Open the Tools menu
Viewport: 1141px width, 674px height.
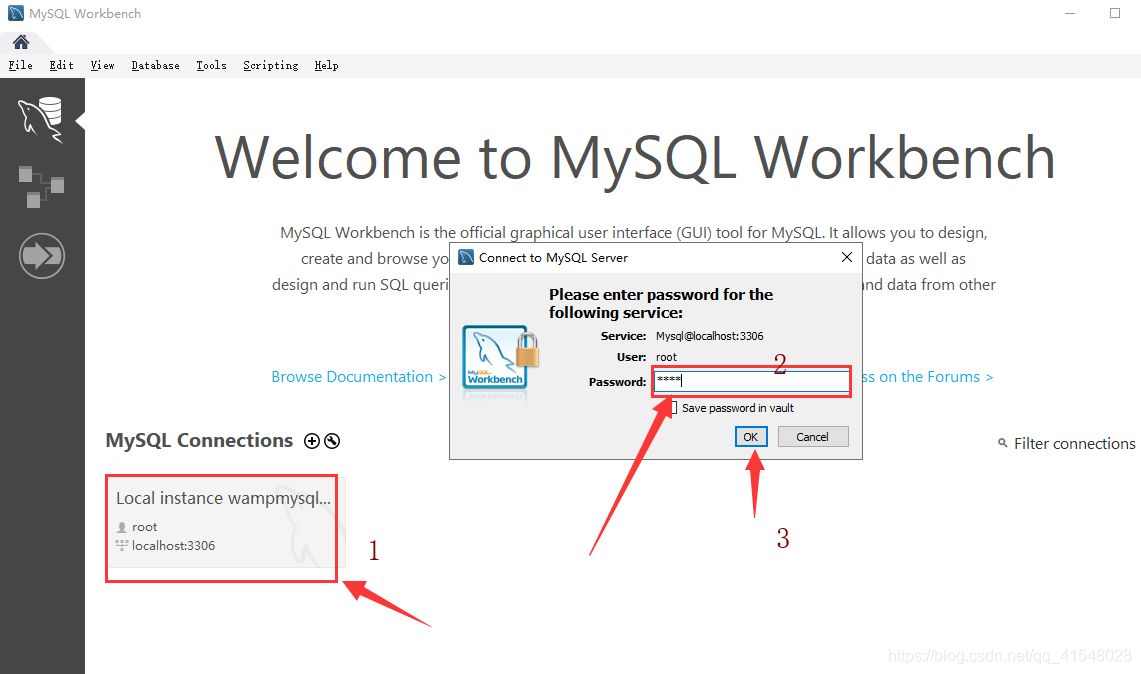pyautogui.click(x=211, y=66)
